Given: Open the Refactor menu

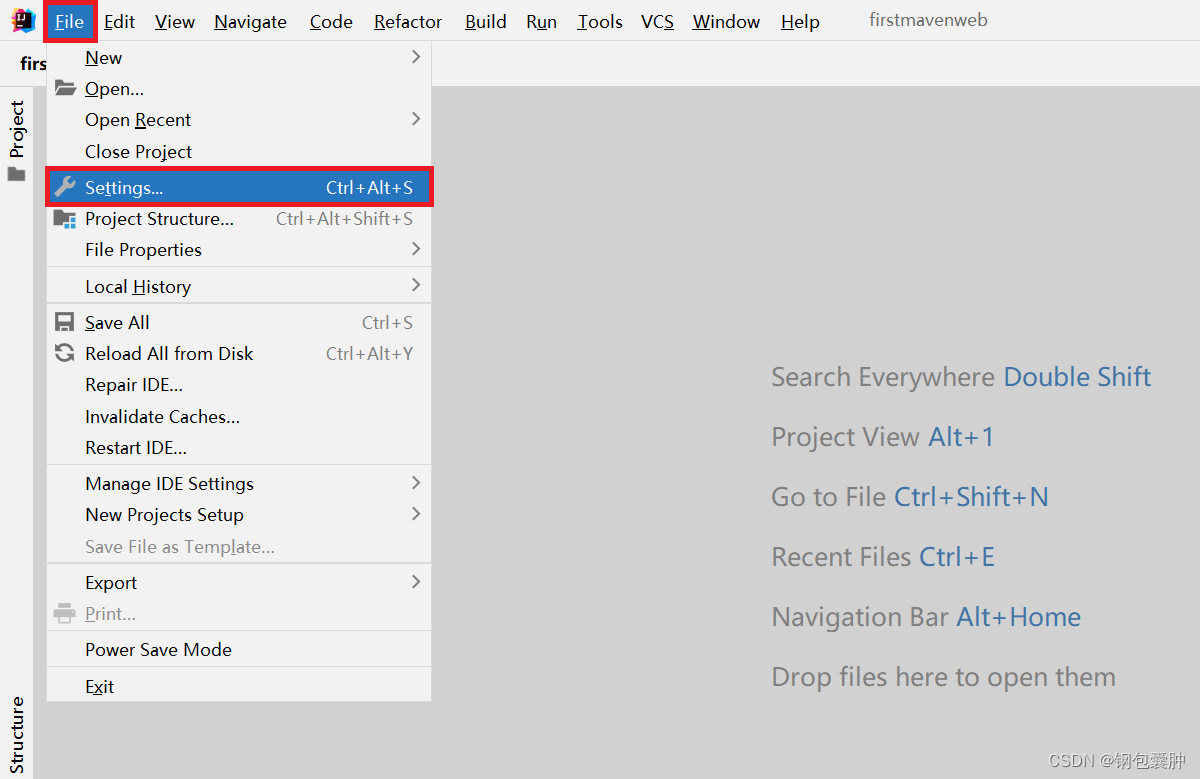Looking at the screenshot, I should click(408, 21).
